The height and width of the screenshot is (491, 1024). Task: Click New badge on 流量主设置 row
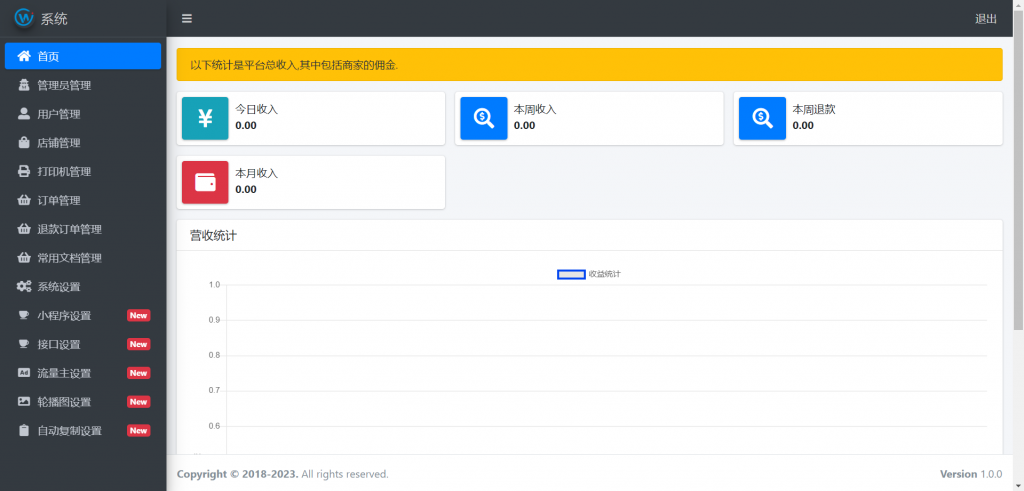pyautogui.click(x=138, y=373)
